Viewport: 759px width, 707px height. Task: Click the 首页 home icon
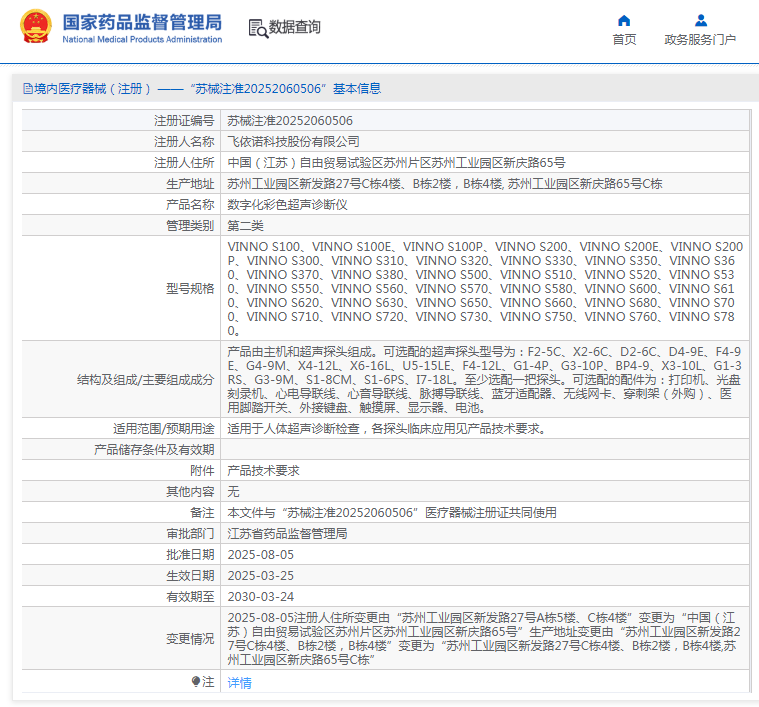pyautogui.click(x=624, y=20)
